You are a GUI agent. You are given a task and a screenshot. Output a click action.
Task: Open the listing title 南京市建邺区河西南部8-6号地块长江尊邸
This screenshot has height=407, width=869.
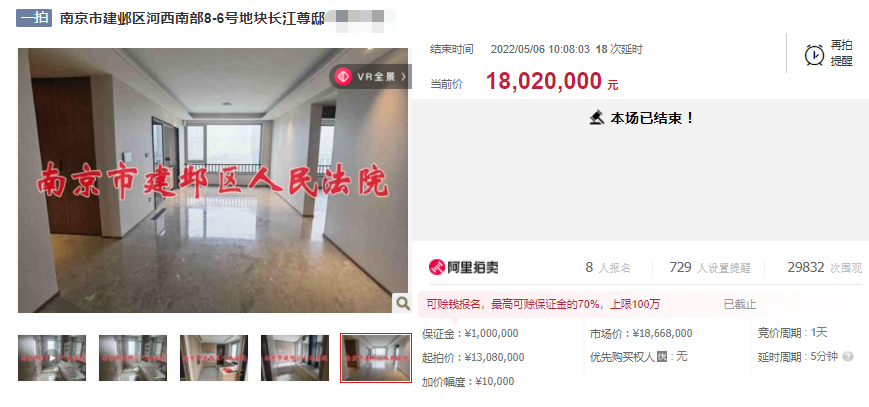click(192, 18)
